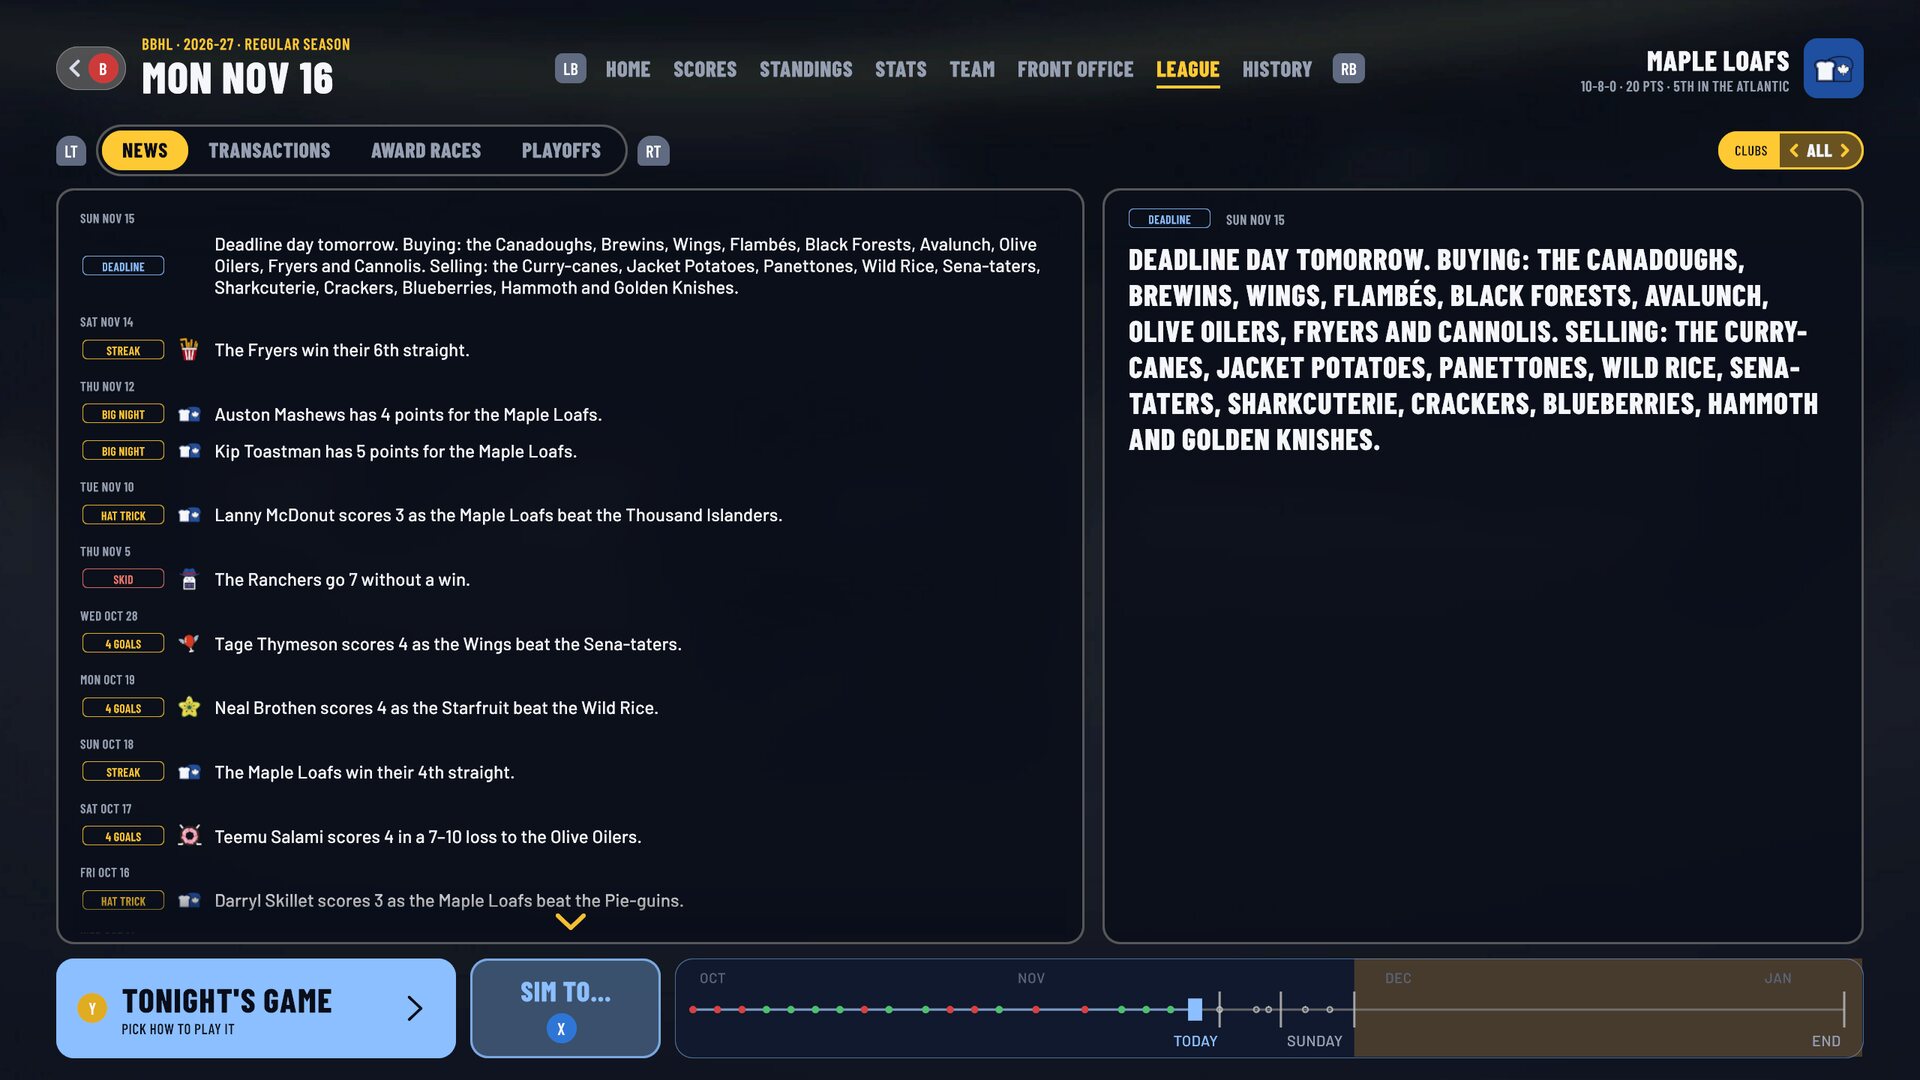Switch to the Playoffs tab
1920x1080 pixels.
coord(561,151)
